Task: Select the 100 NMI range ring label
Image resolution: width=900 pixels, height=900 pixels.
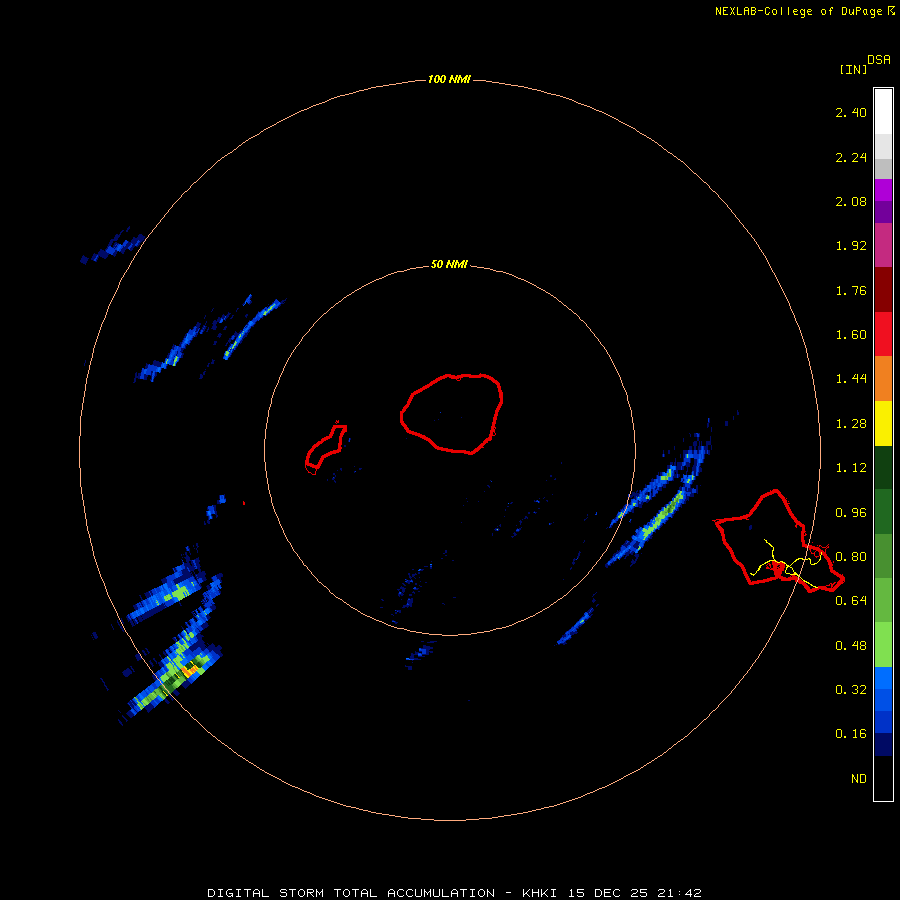Action: [x=449, y=79]
